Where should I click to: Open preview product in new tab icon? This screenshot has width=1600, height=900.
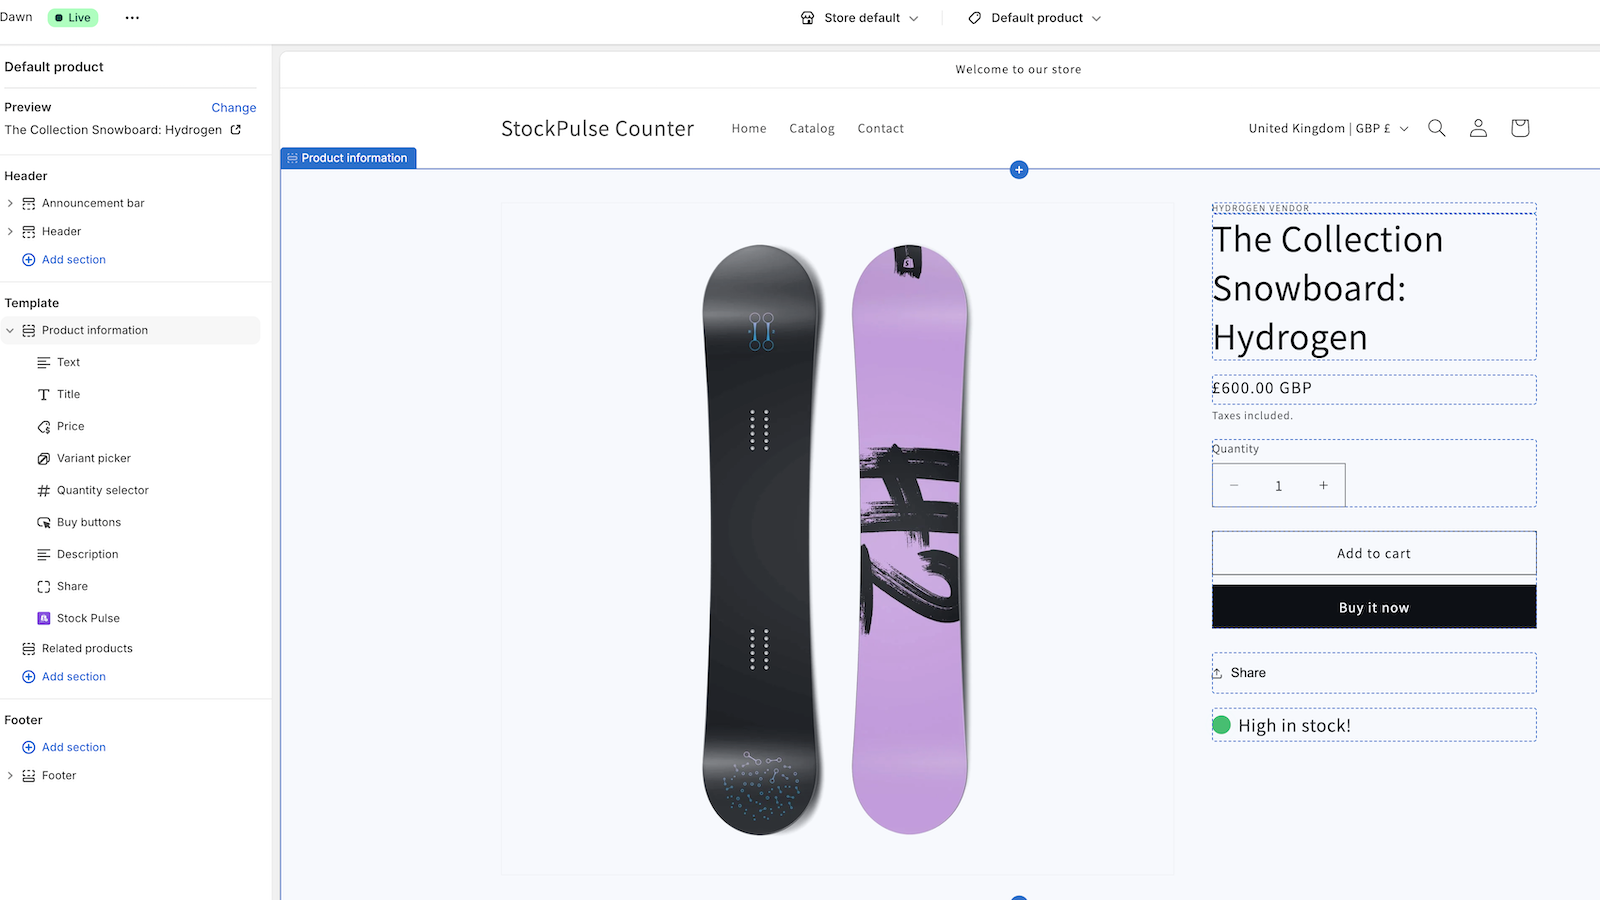click(236, 130)
